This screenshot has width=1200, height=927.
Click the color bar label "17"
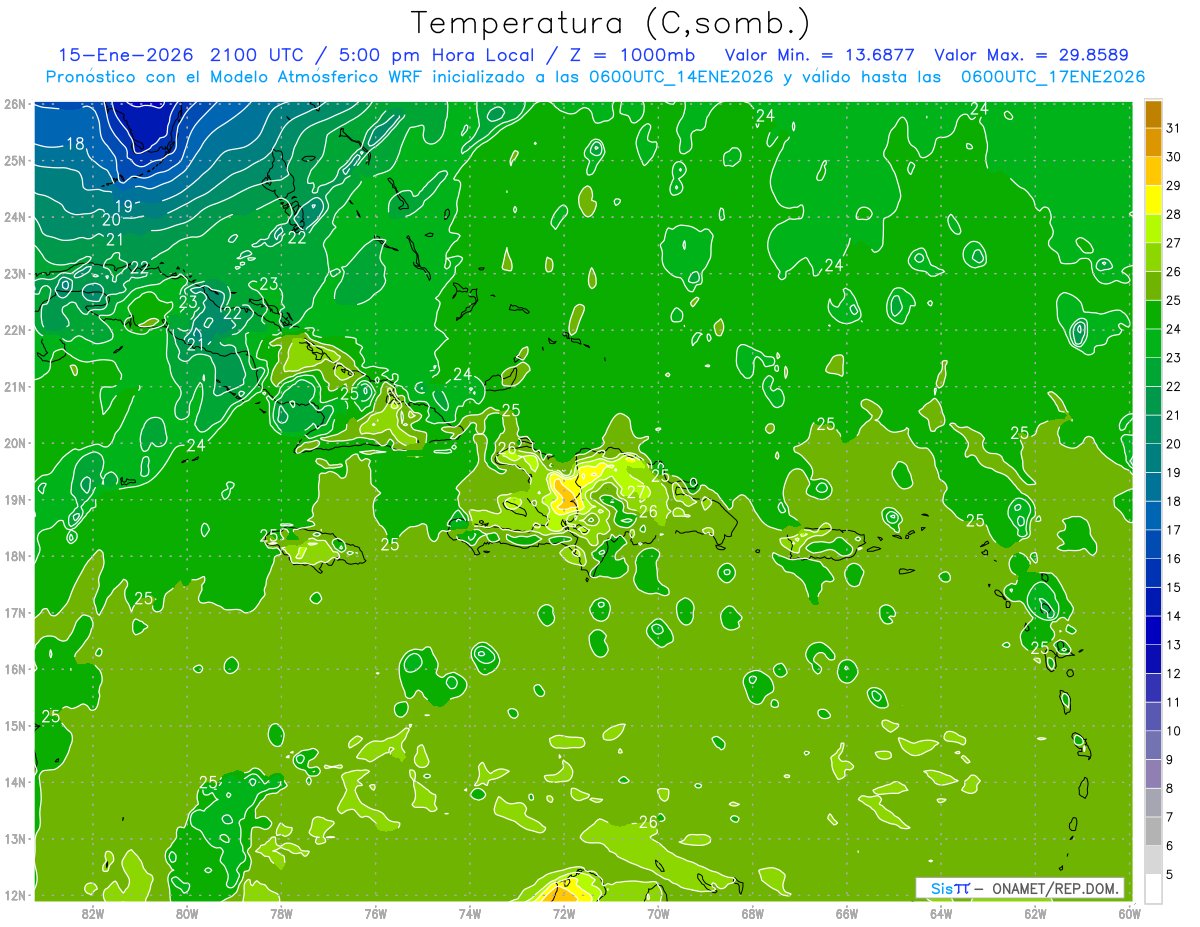pos(1173,530)
